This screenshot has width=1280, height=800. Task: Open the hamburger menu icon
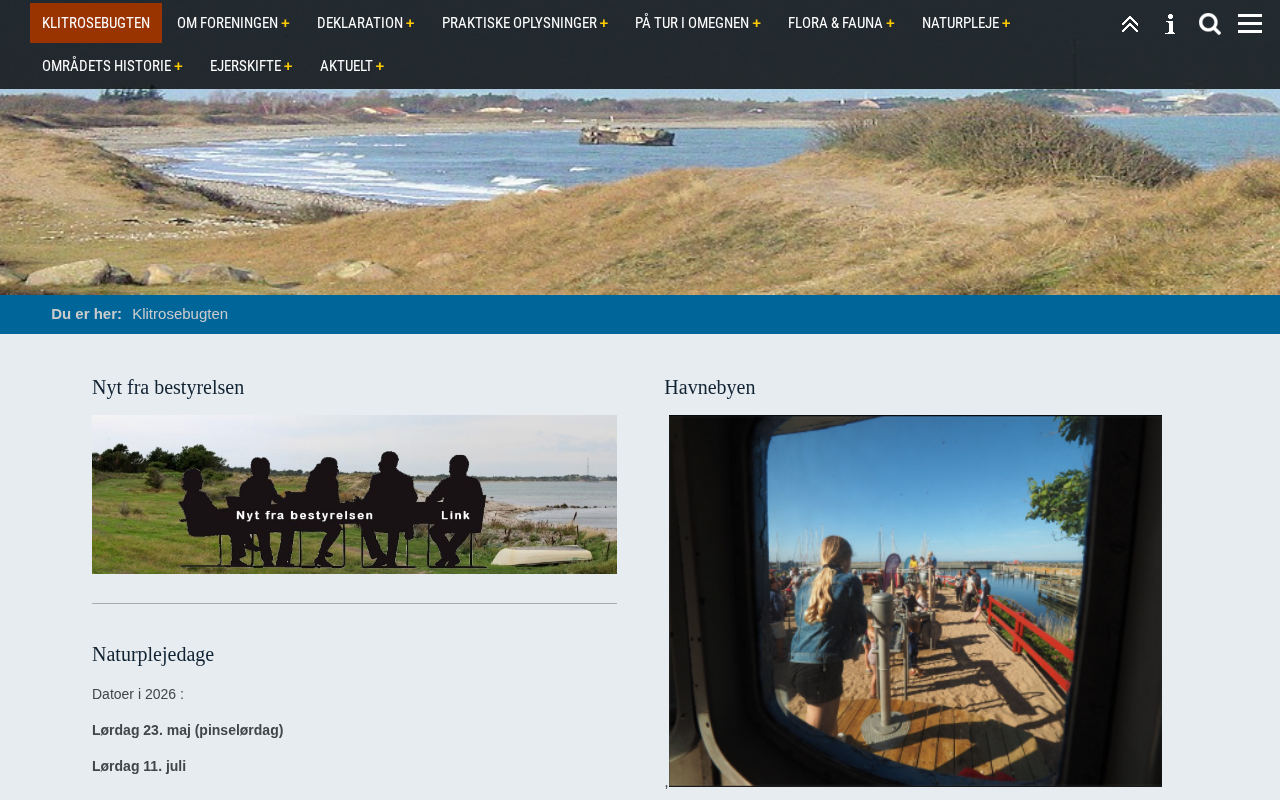[x=1250, y=24]
